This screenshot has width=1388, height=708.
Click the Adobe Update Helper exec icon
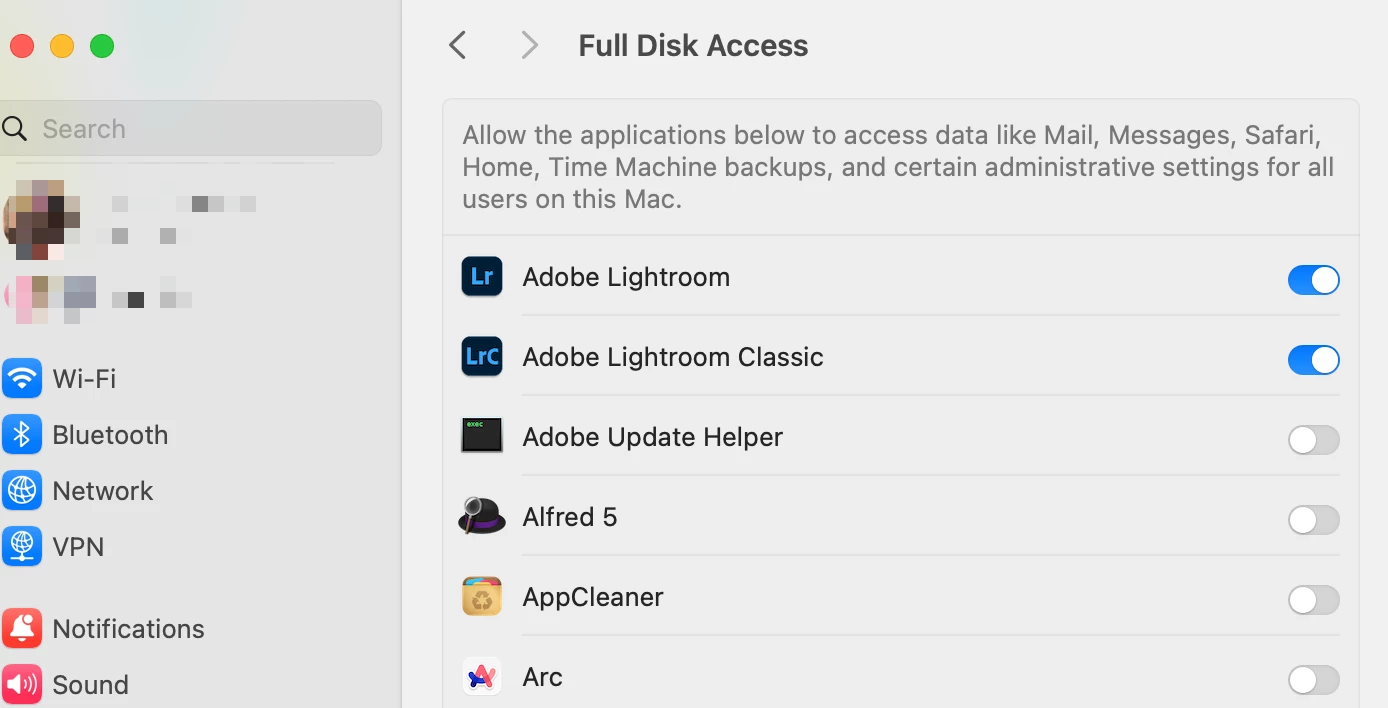click(481, 436)
